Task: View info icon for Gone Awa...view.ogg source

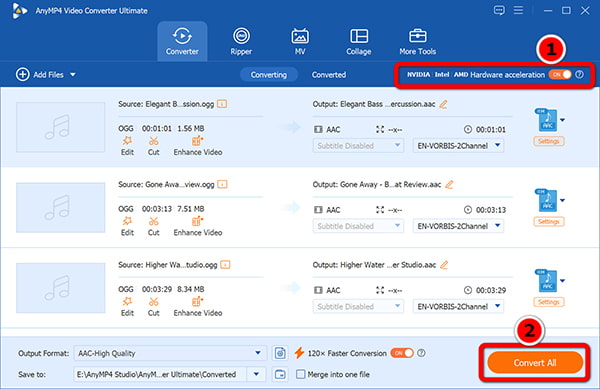Action: 222,184
